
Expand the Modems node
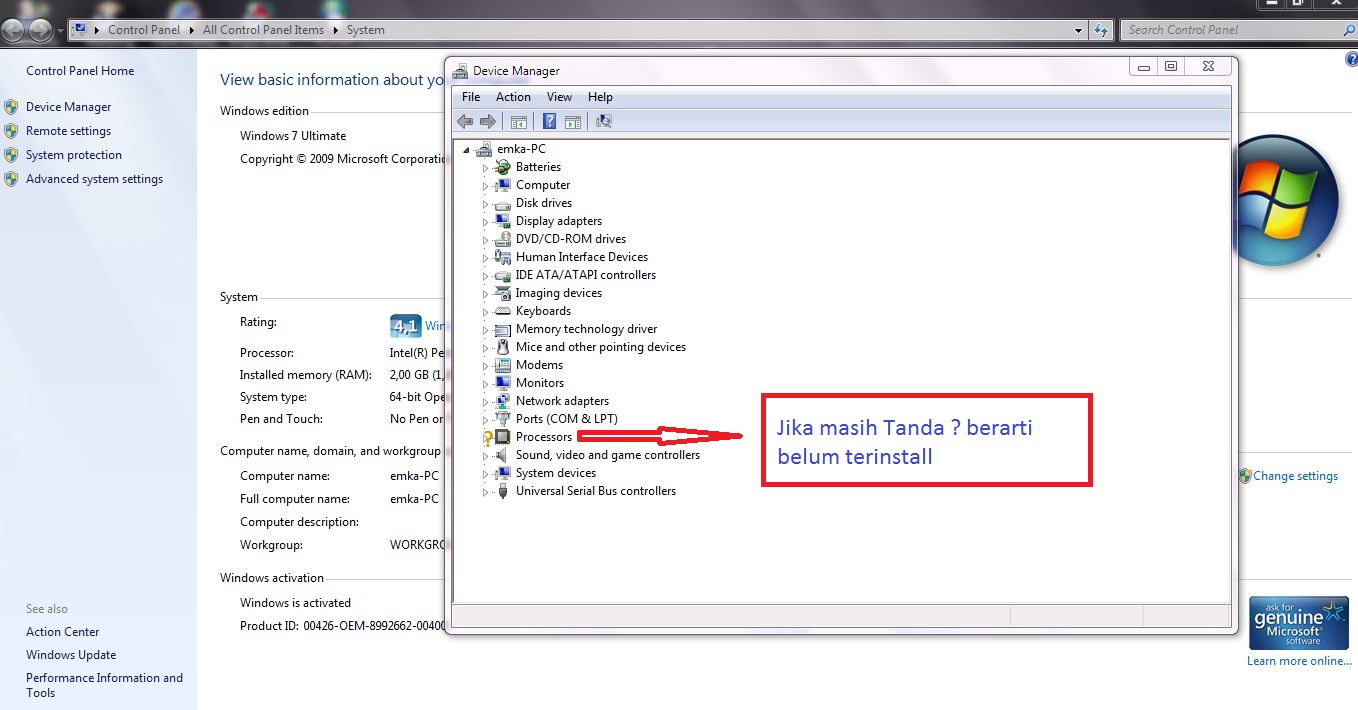pyautogui.click(x=486, y=366)
